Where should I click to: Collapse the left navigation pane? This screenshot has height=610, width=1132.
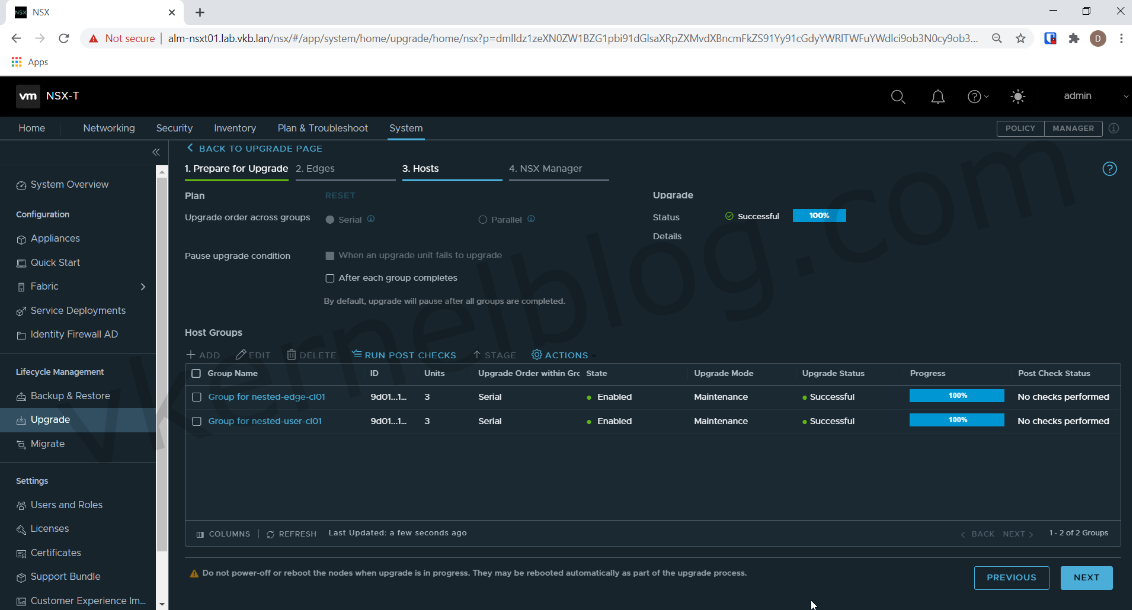[x=155, y=152]
